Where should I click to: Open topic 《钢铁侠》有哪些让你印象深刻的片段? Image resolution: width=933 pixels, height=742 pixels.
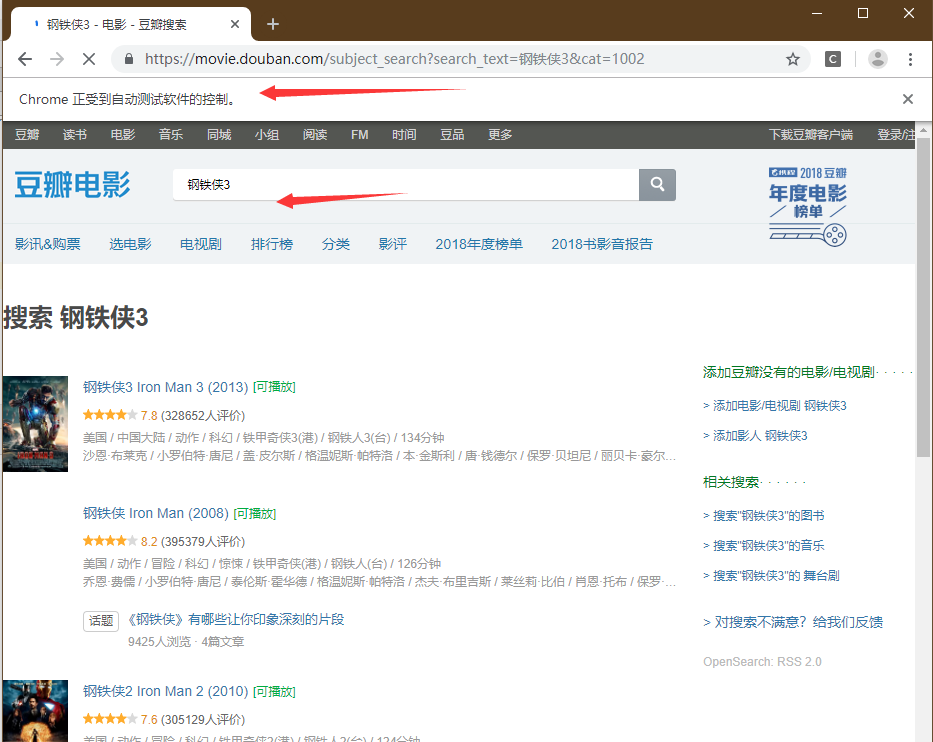pos(236,619)
